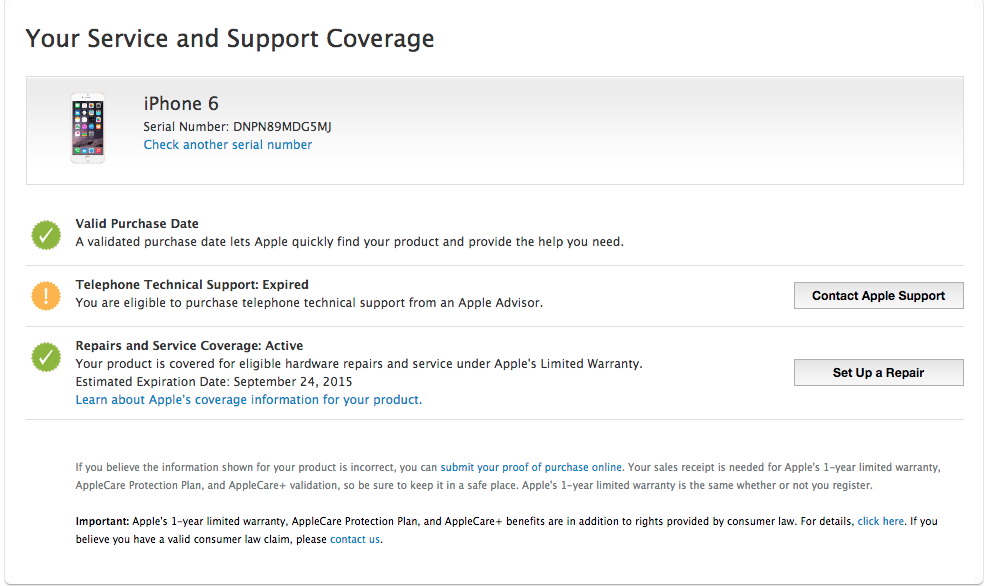The height and width of the screenshot is (586, 1005).
Task: Click the iPhone 6 product image
Action: click(88, 128)
